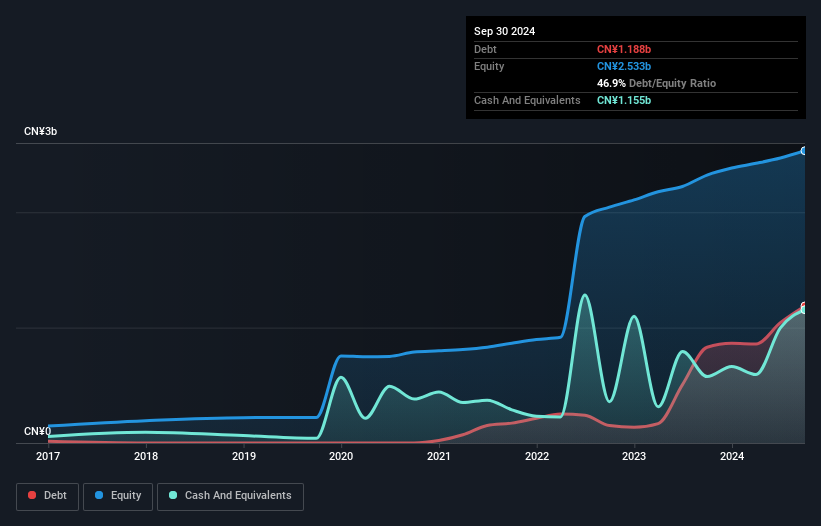The image size is (821, 526).
Task: Click the CN¥1.155b cash value
Action: click(624, 100)
